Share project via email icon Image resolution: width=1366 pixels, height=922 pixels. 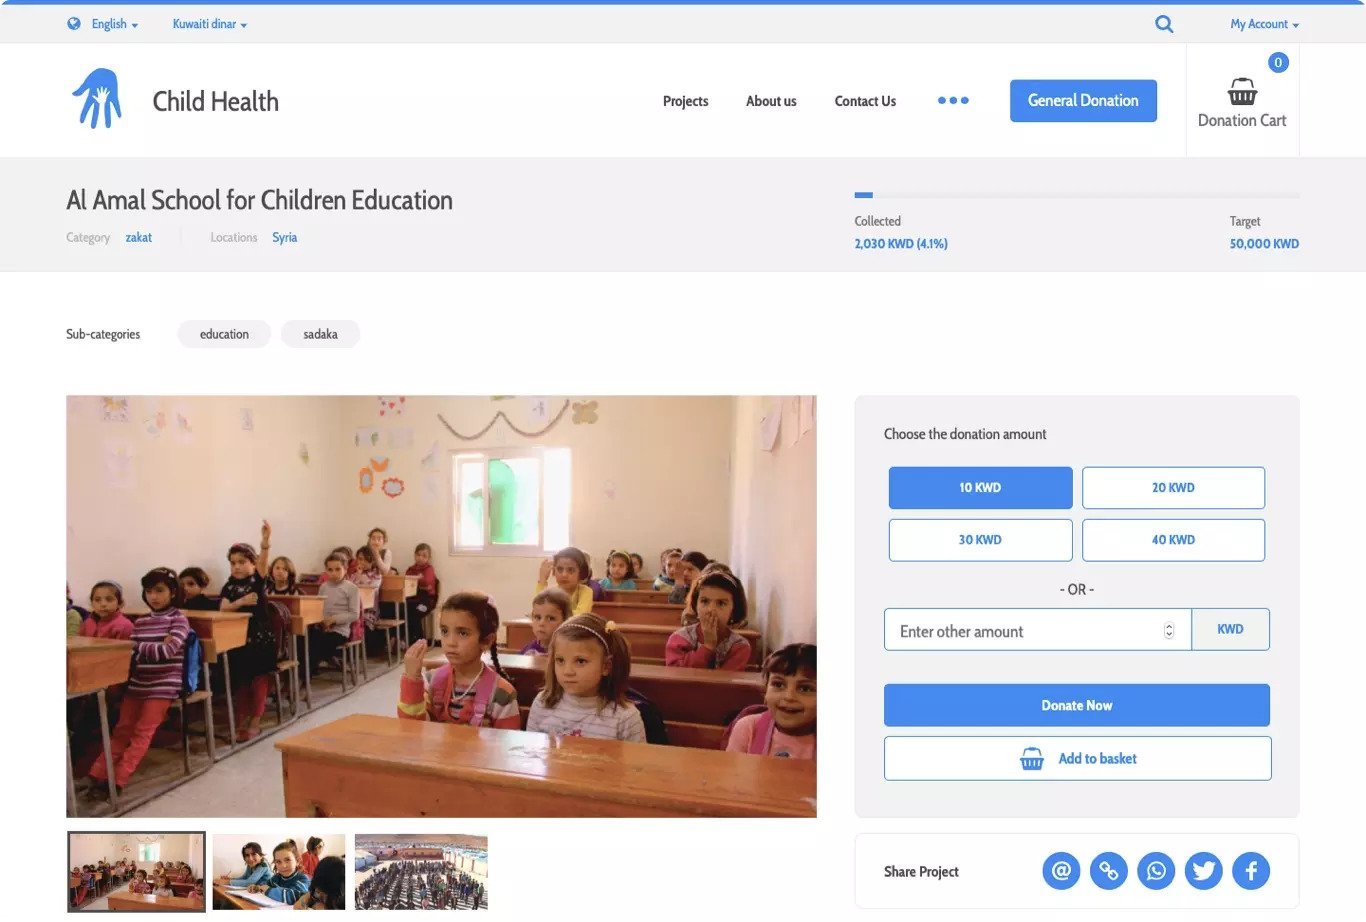coord(1061,871)
